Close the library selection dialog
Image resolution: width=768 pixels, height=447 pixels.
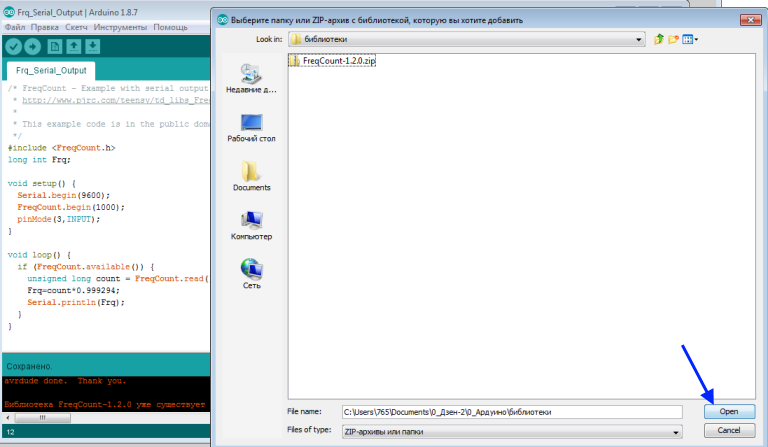[750, 20]
